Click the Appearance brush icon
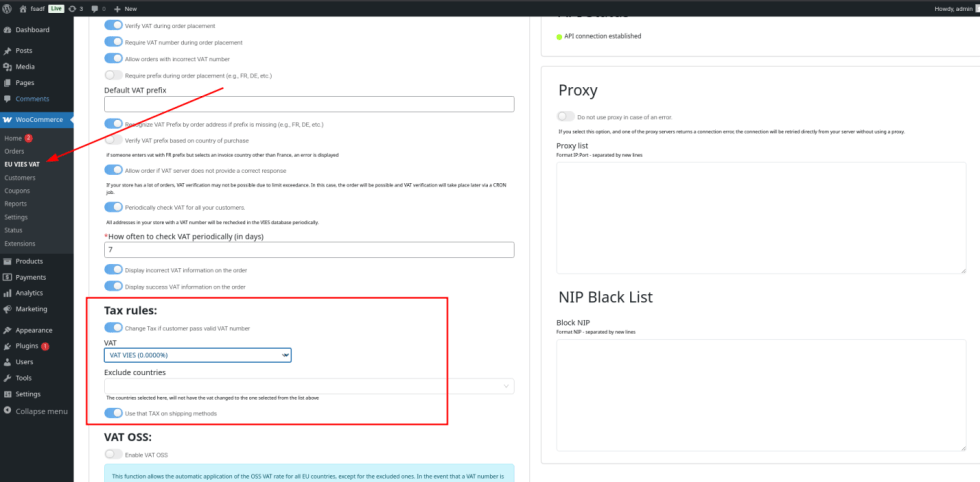This screenshot has height=482, width=980. click(8, 330)
